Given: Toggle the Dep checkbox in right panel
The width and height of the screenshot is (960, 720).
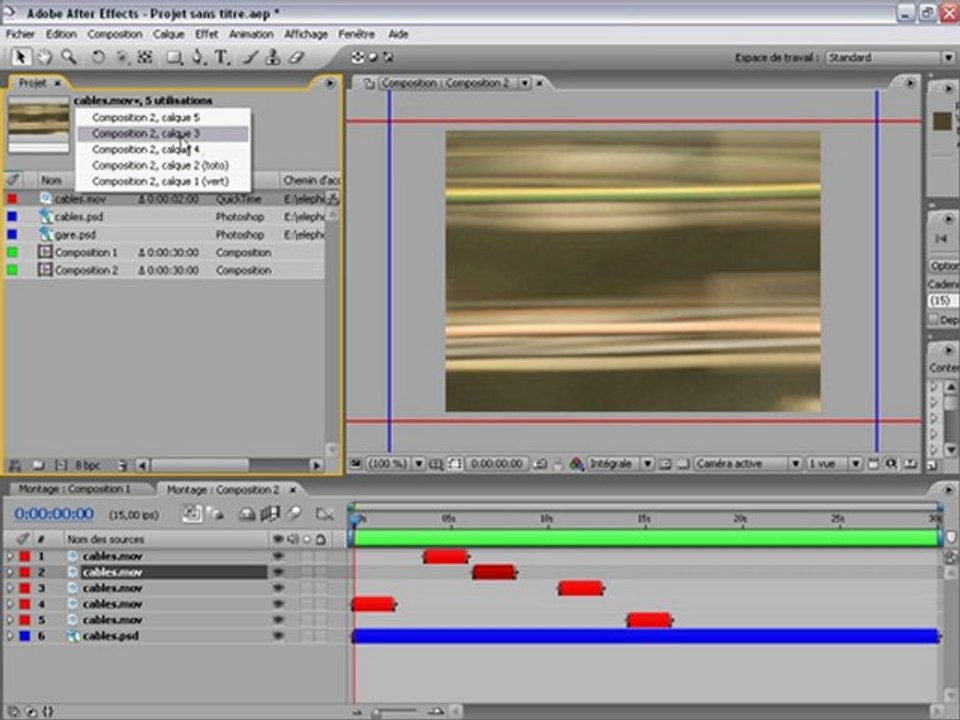Looking at the screenshot, I should coord(934,320).
